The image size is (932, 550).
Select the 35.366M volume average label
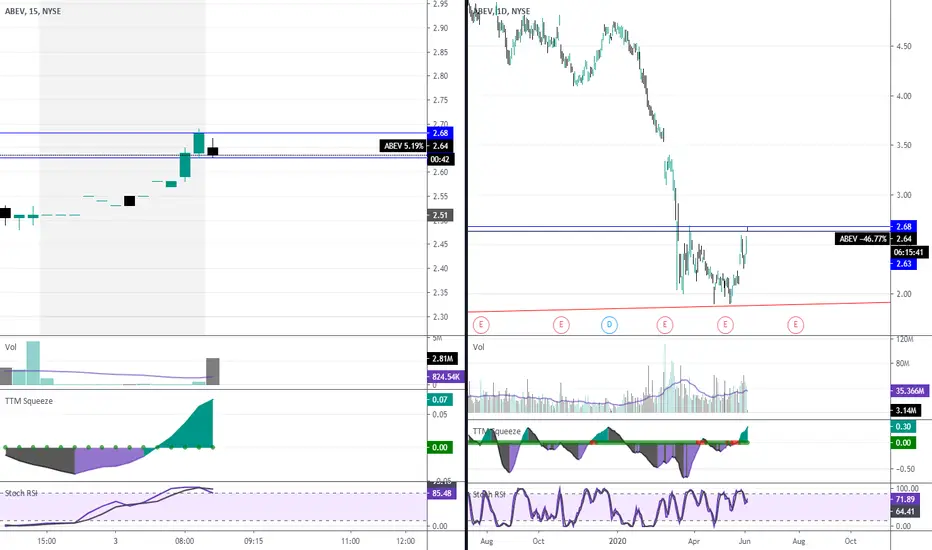[x=909, y=391]
